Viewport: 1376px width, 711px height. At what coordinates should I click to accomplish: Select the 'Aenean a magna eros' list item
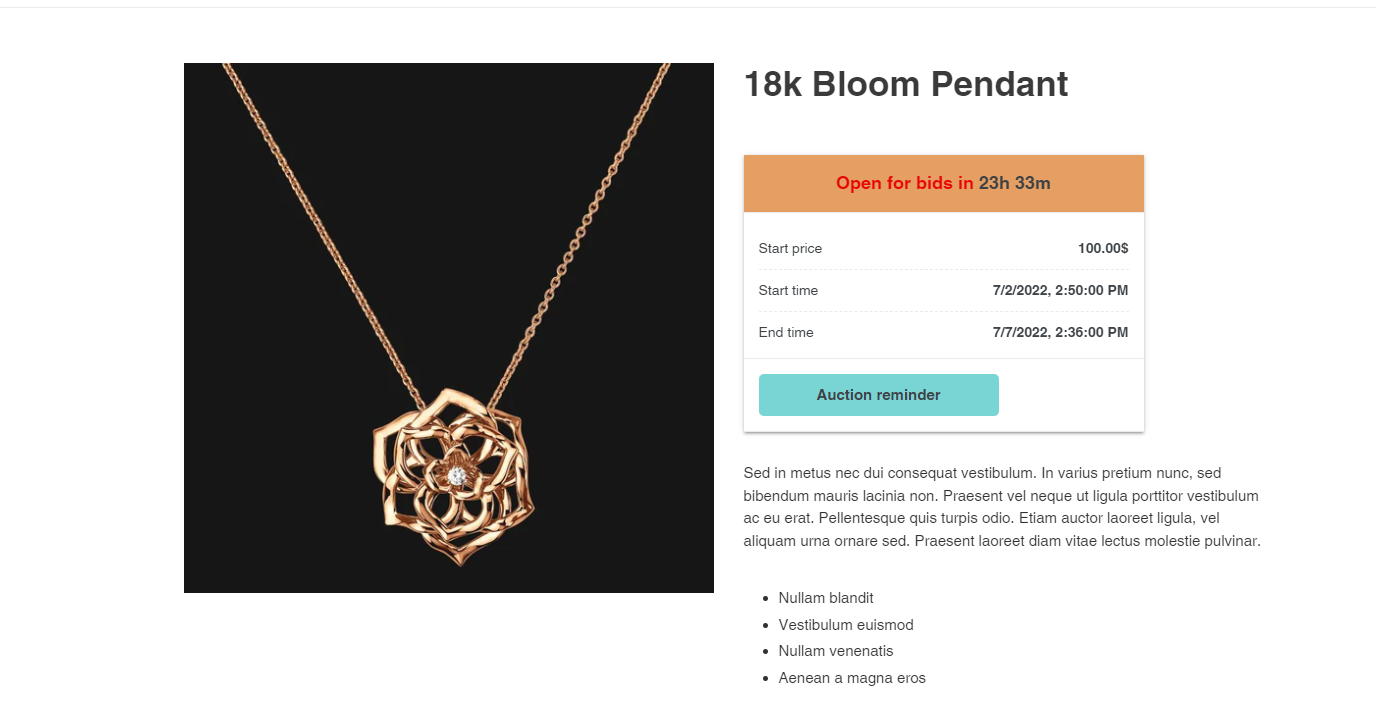point(852,678)
